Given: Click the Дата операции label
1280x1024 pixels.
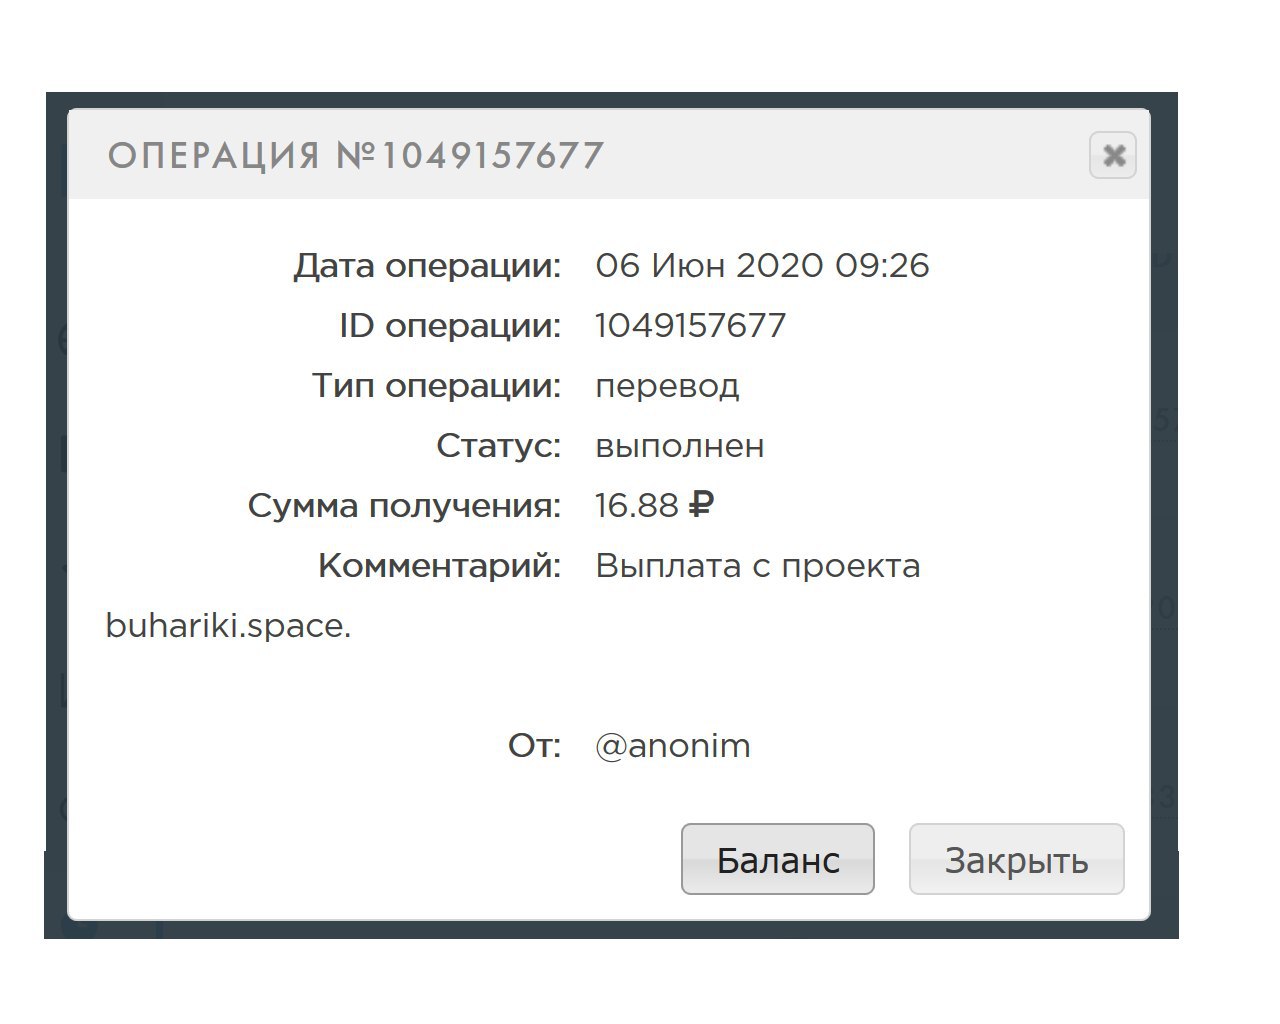Looking at the screenshot, I should pos(427,267).
